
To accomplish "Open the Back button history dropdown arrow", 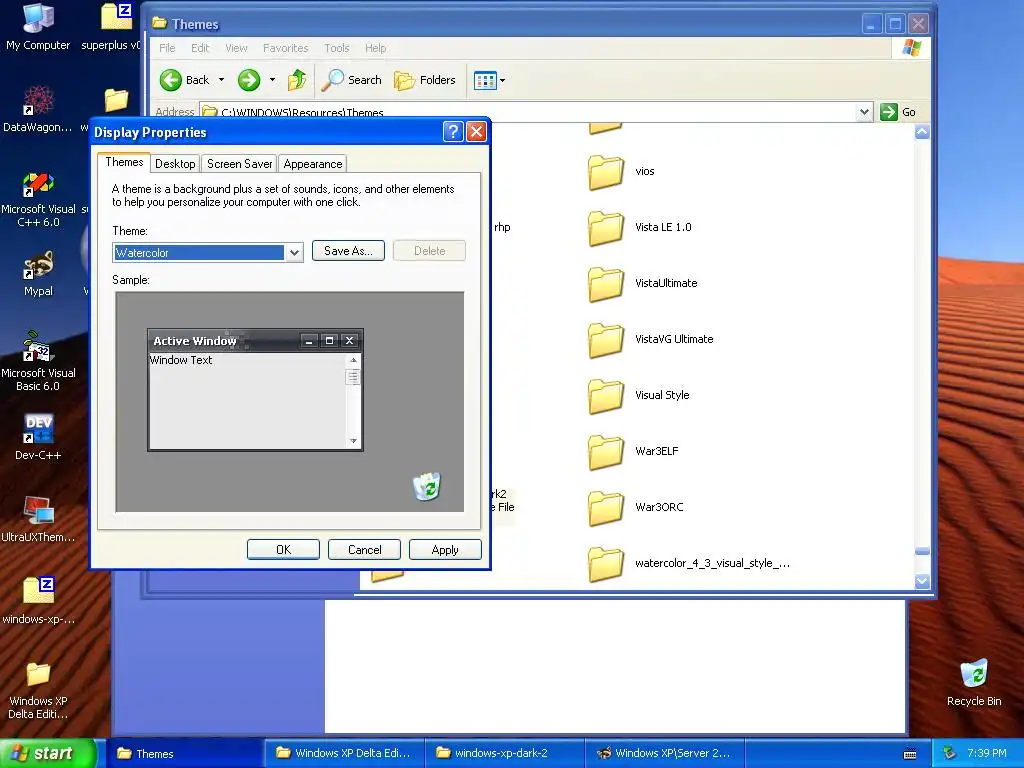I will (x=221, y=80).
